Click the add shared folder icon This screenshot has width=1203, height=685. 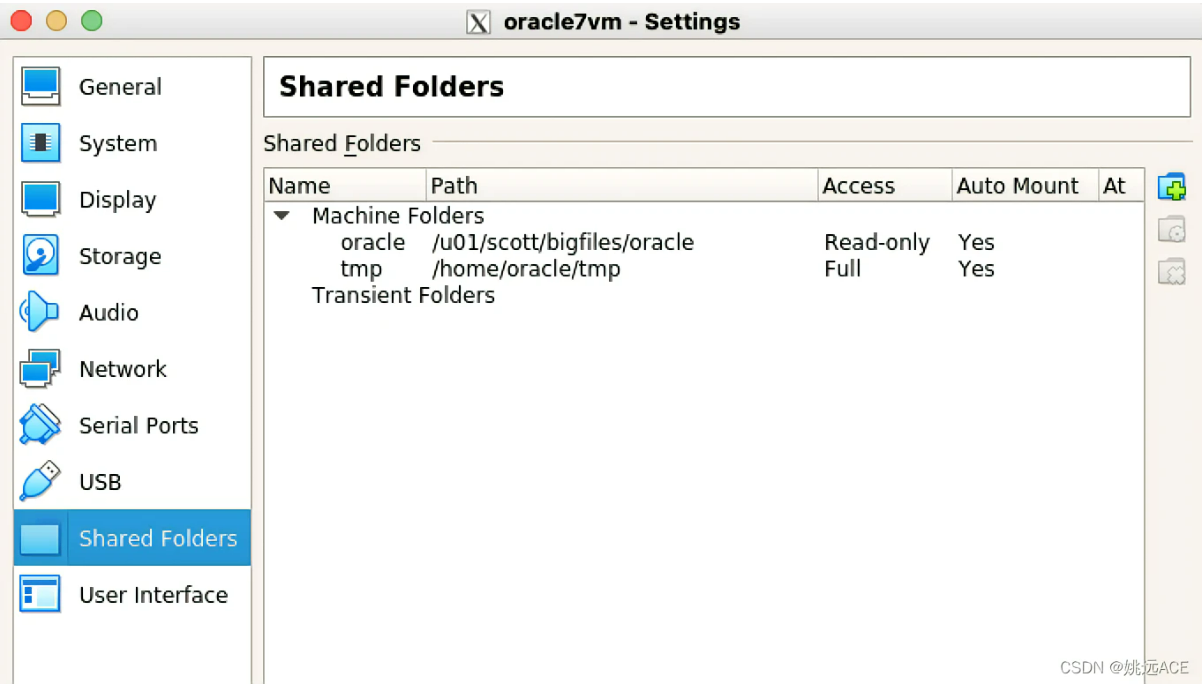tap(1171, 187)
